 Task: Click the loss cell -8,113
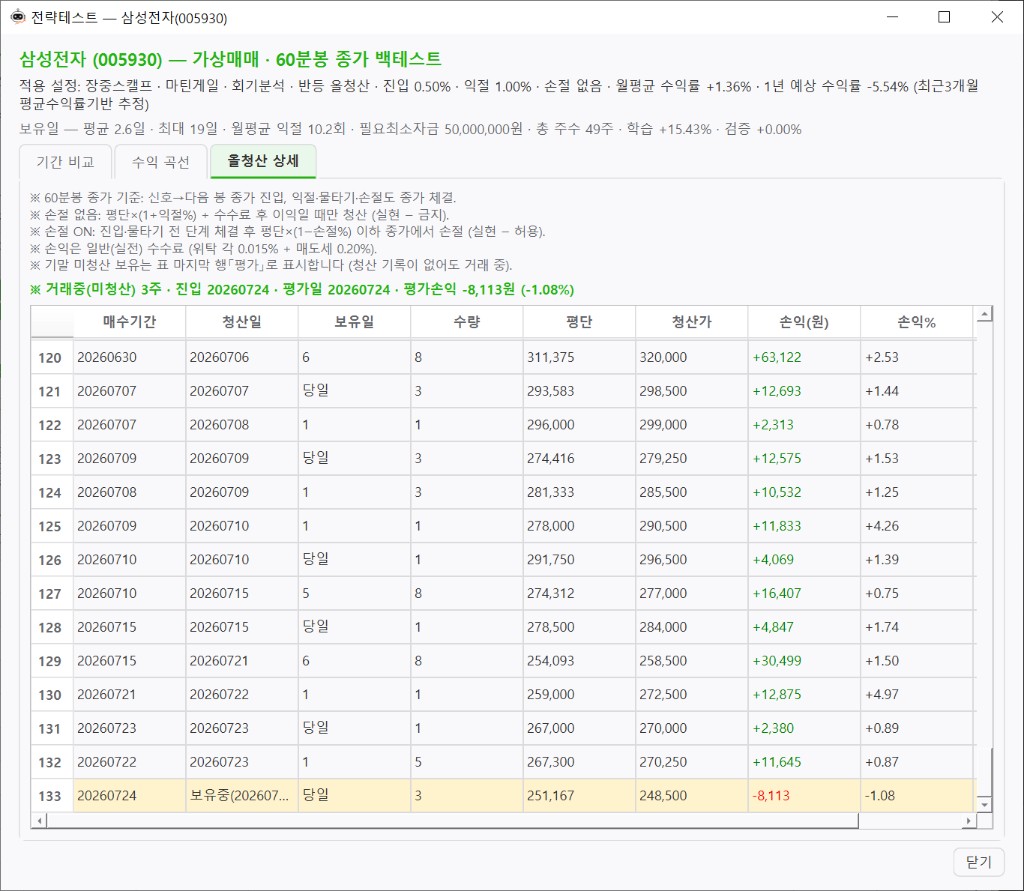pyautogui.click(x=804, y=796)
